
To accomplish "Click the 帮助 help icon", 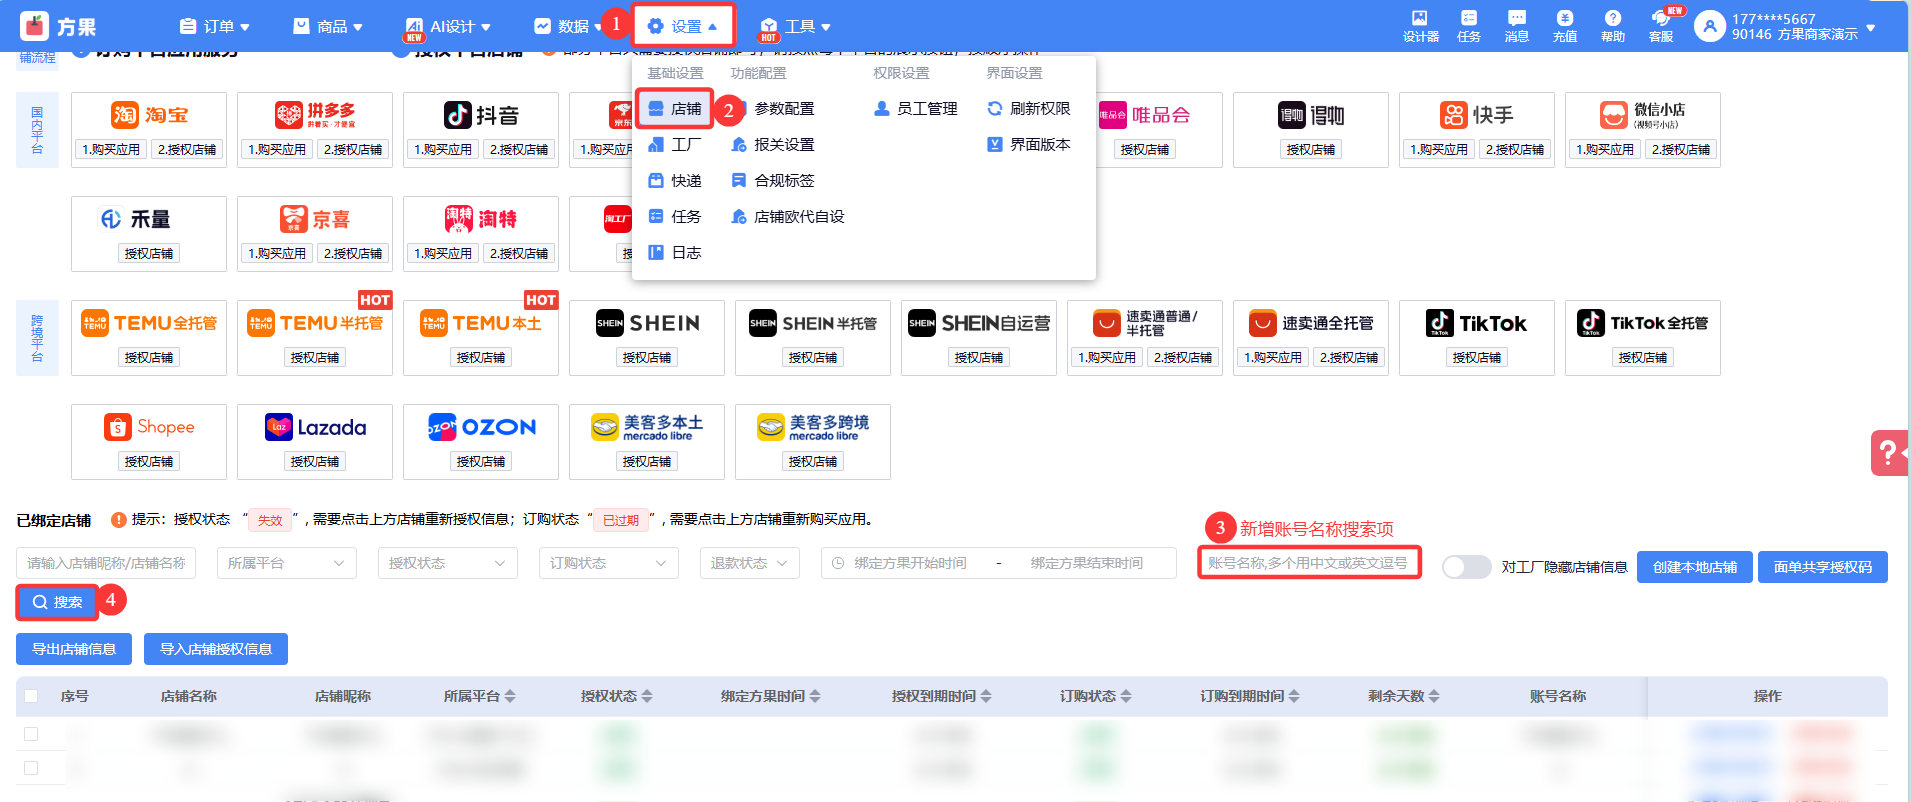I will [1612, 26].
